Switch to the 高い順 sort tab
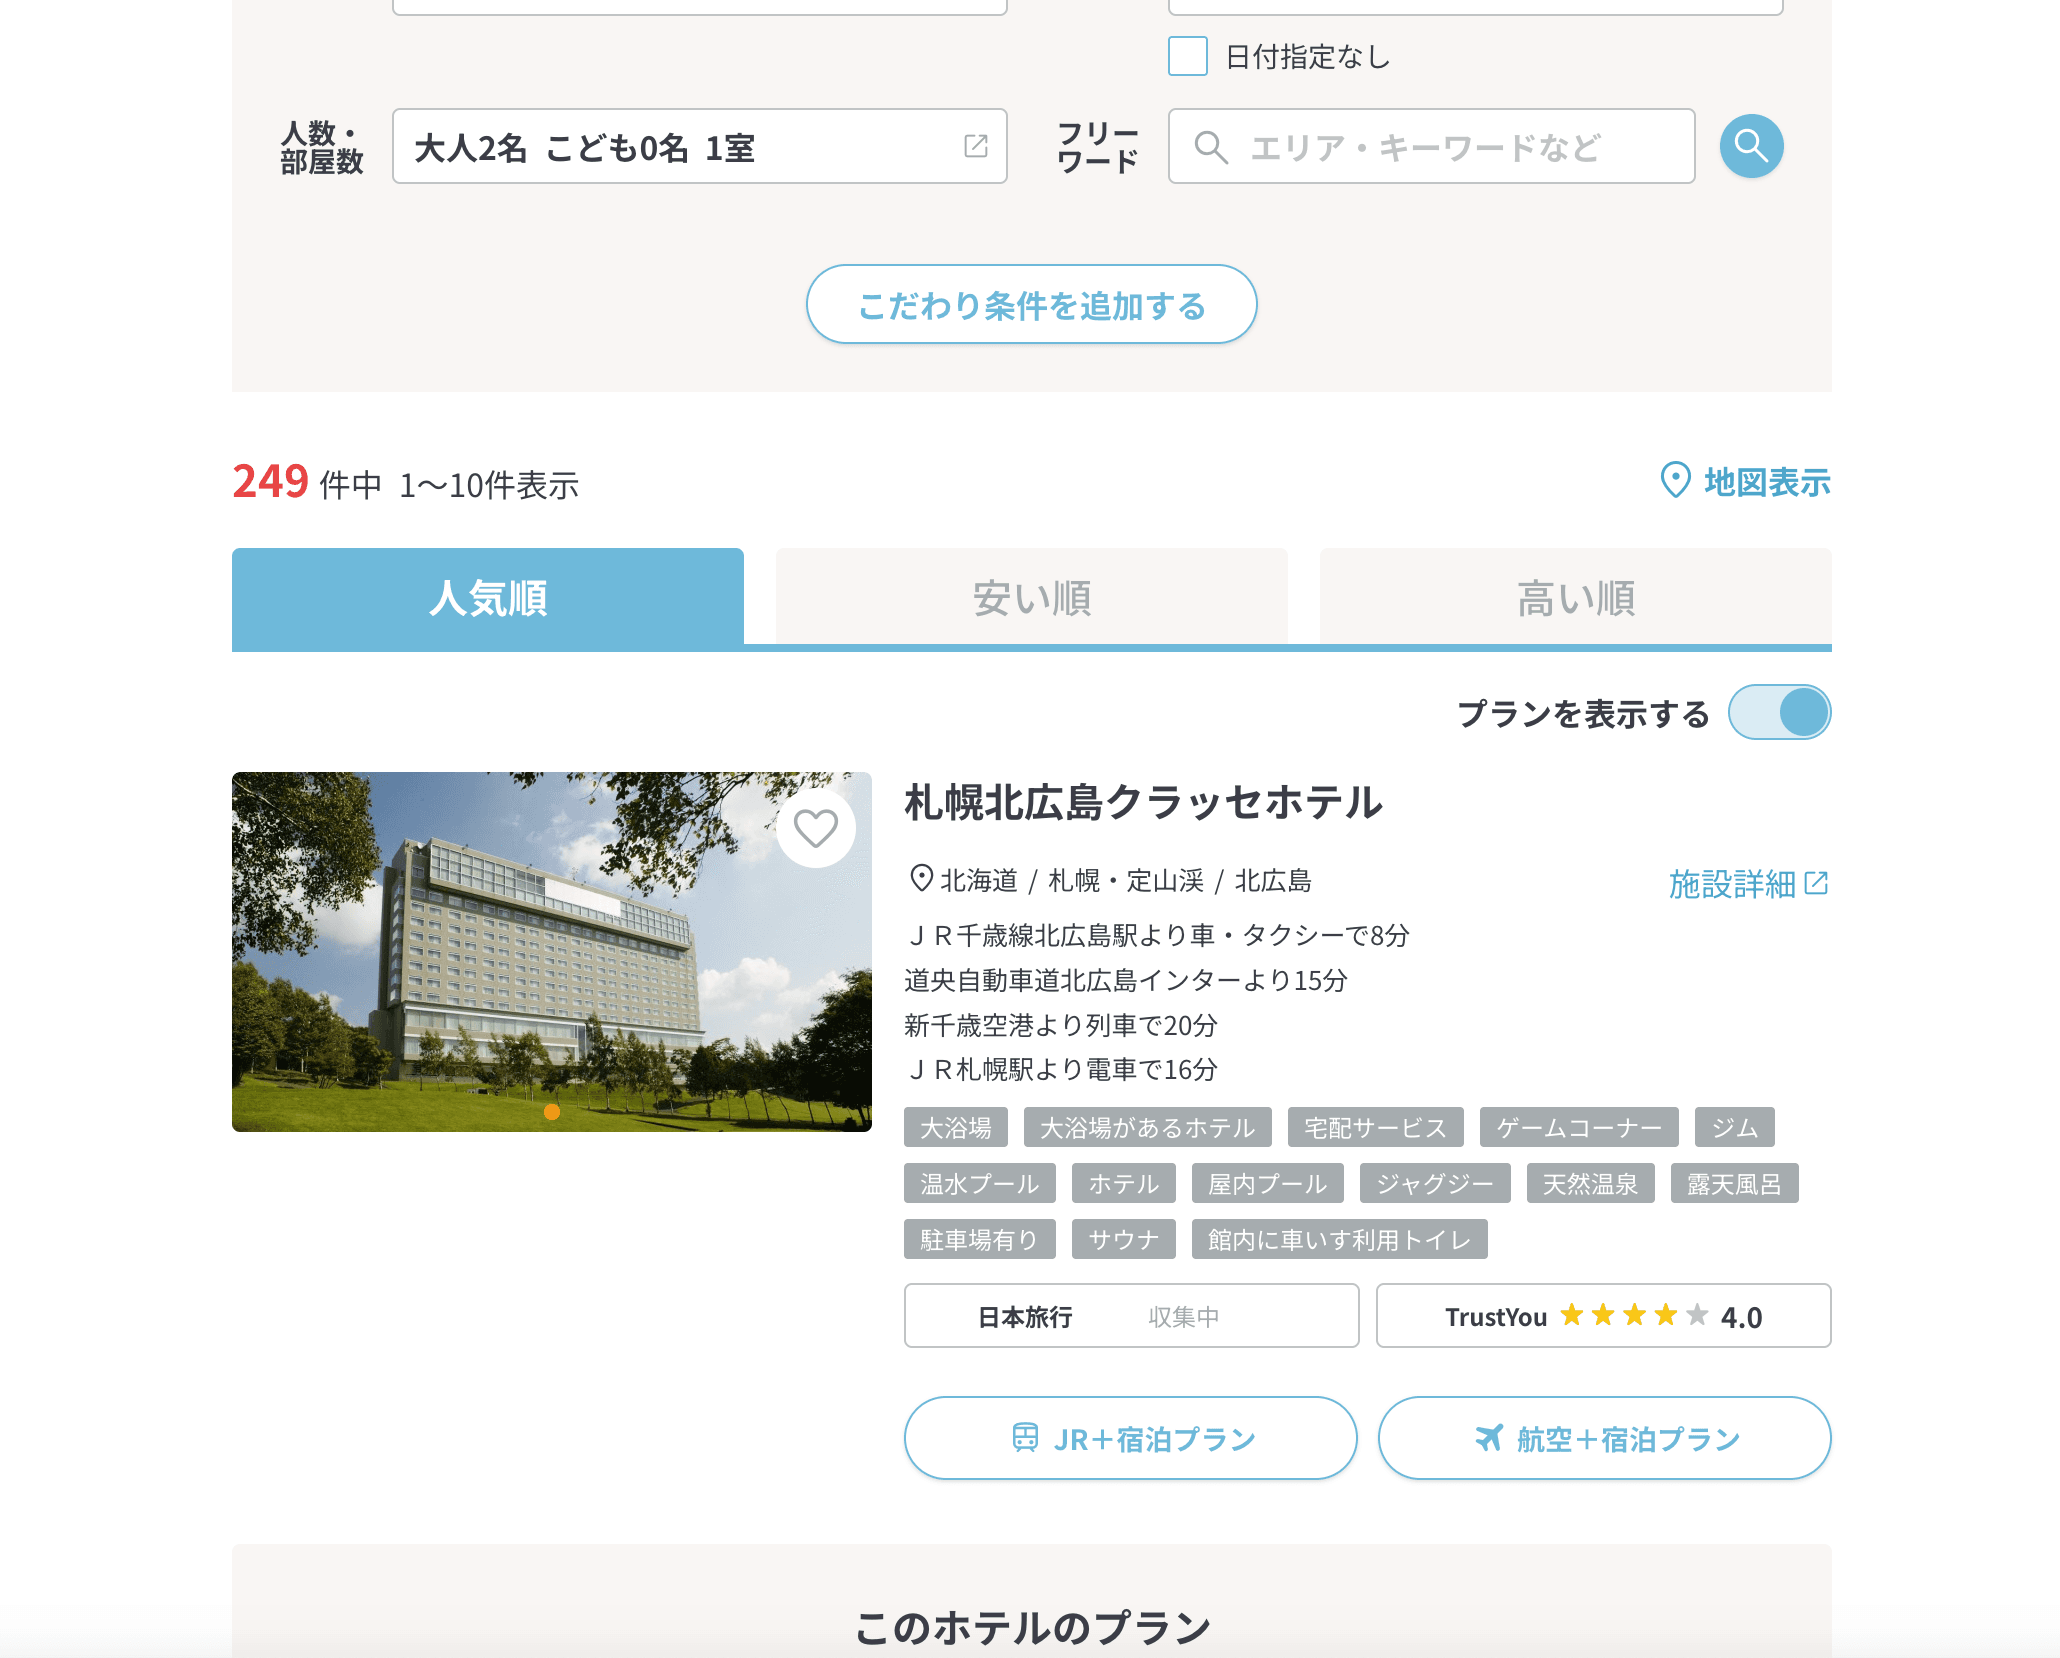Screen dimensions: 2060x1658 point(1575,598)
